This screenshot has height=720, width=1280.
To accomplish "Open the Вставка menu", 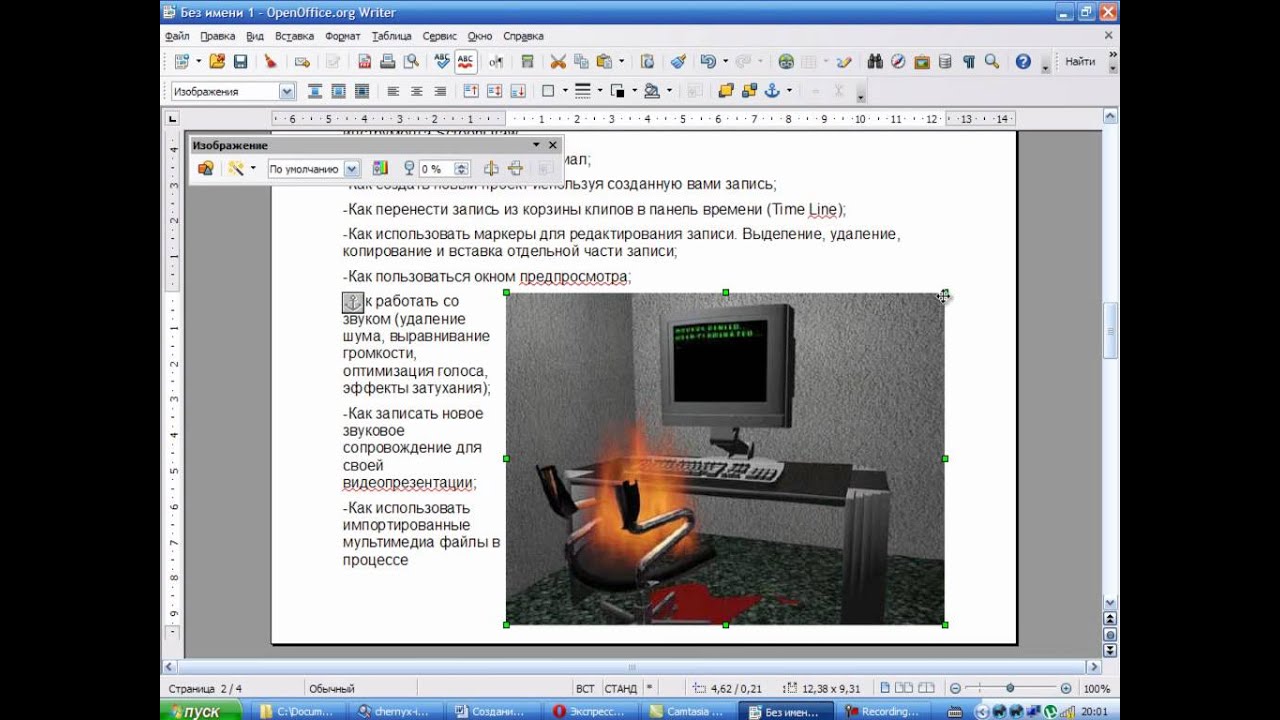I will pyautogui.click(x=294, y=36).
